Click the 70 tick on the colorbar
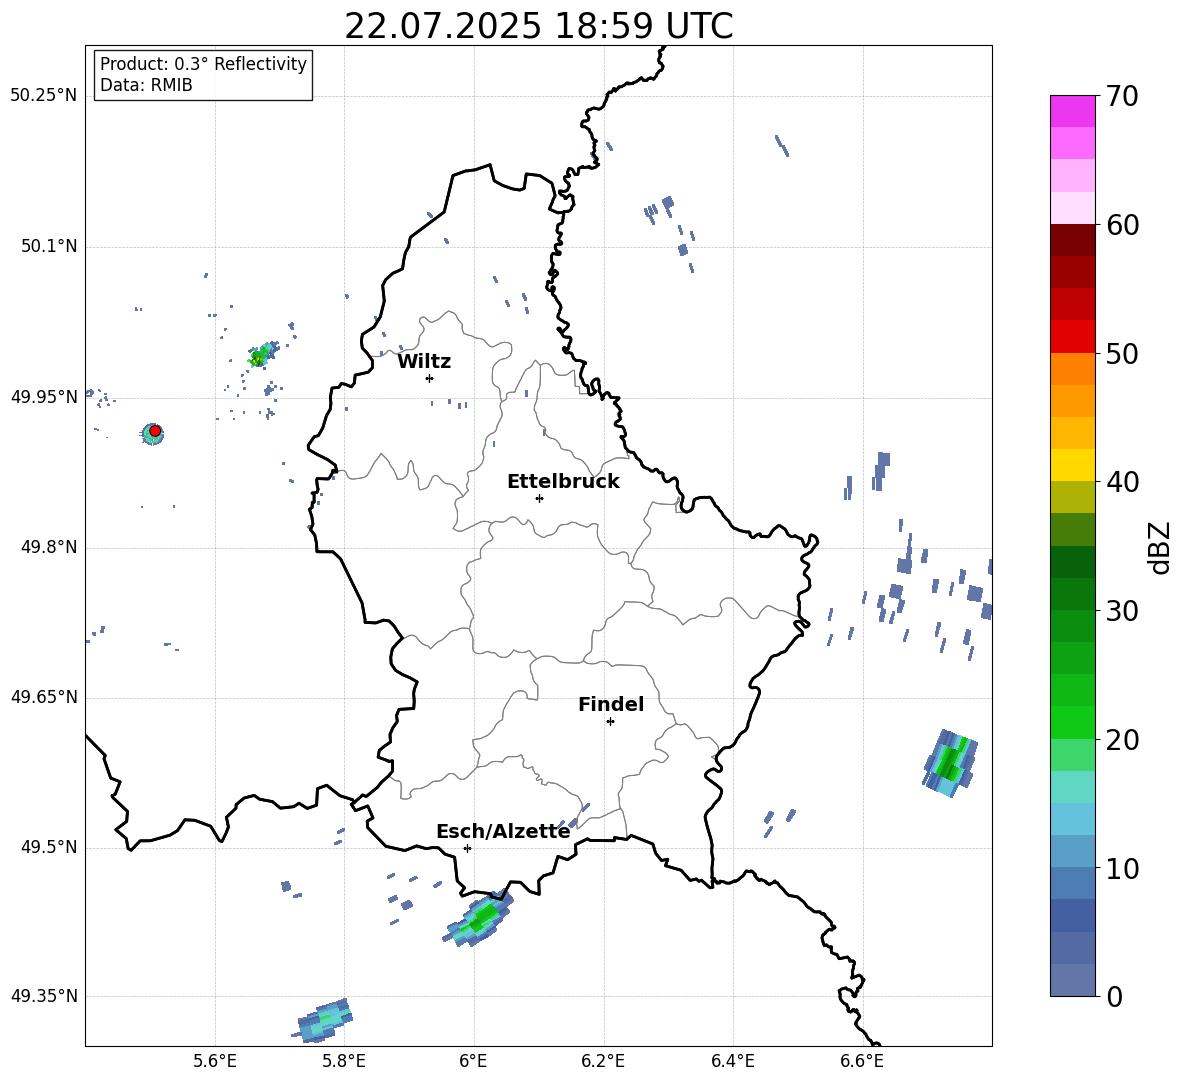 [1122, 97]
